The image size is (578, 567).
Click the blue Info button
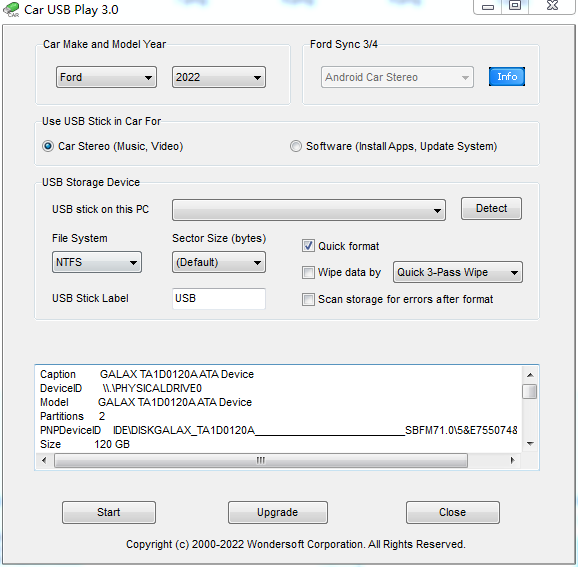point(506,77)
